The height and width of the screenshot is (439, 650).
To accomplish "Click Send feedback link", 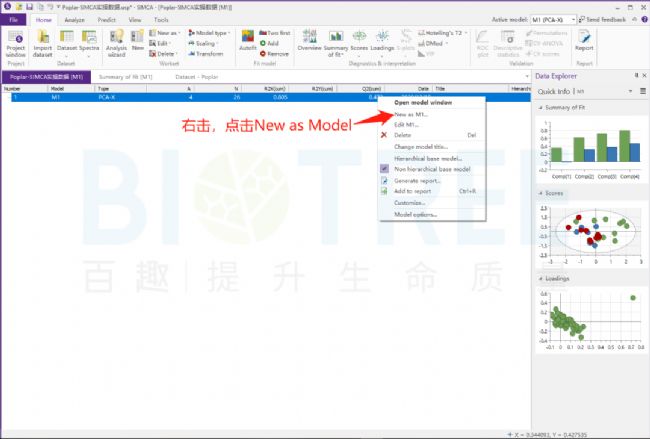I will point(602,19).
